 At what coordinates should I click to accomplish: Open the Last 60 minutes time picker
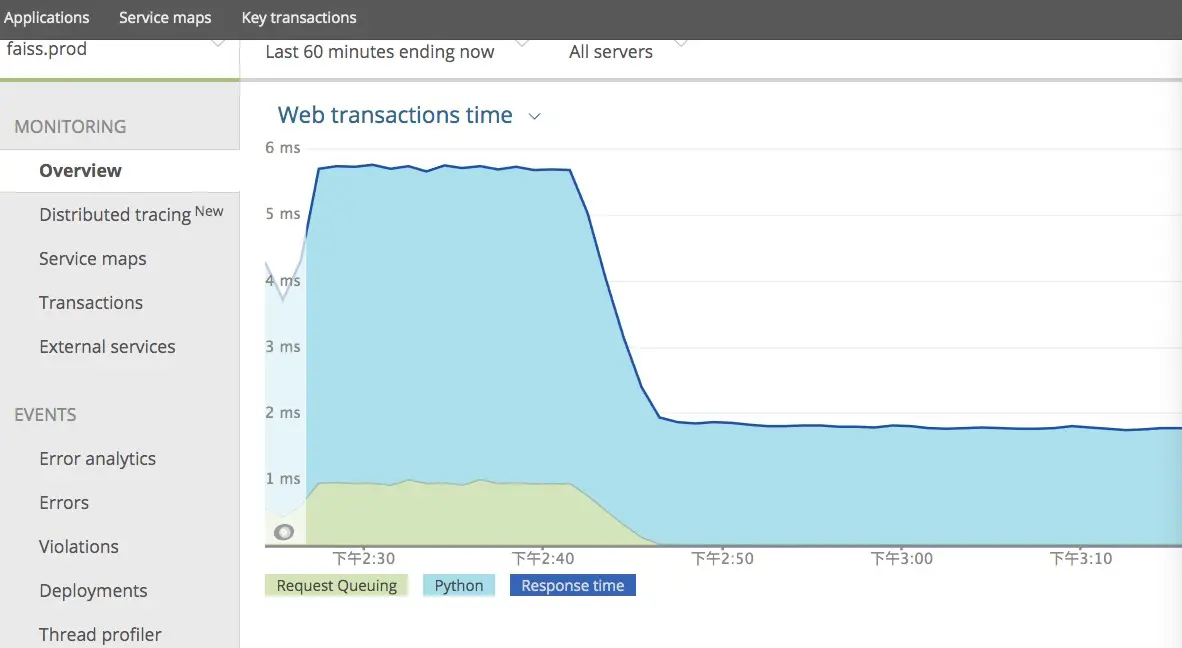pyautogui.click(x=396, y=51)
